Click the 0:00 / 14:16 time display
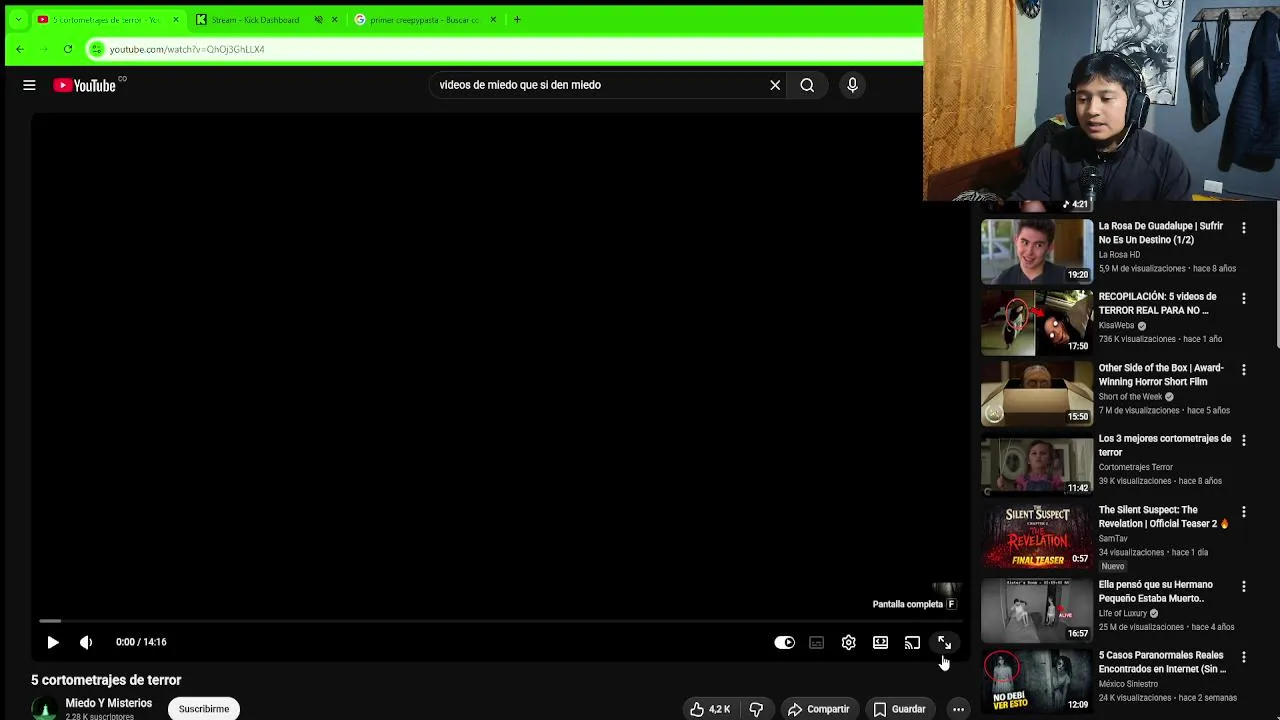Viewport: 1280px width, 720px height. (x=141, y=643)
